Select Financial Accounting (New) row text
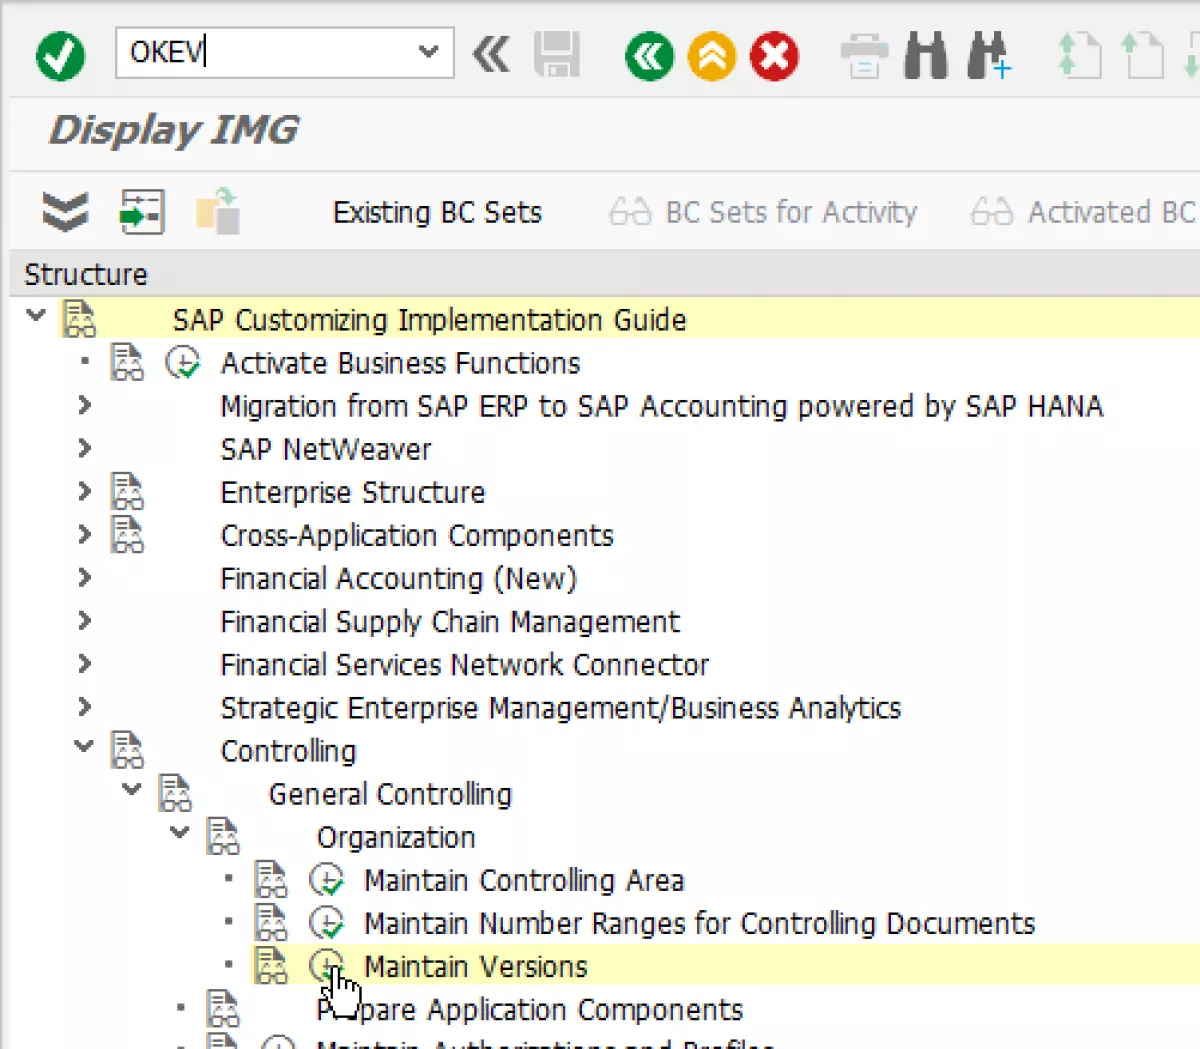Image resolution: width=1200 pixels, height=1049 pixels. (398, 578)
